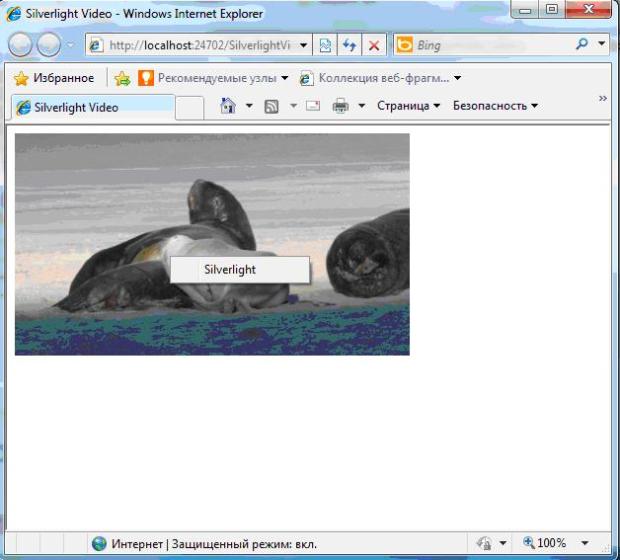This screenshot has width=620, height=560.
Task: Click the Print icon in the toolbar
Action: pyautogui.click(x=341, y=106)
